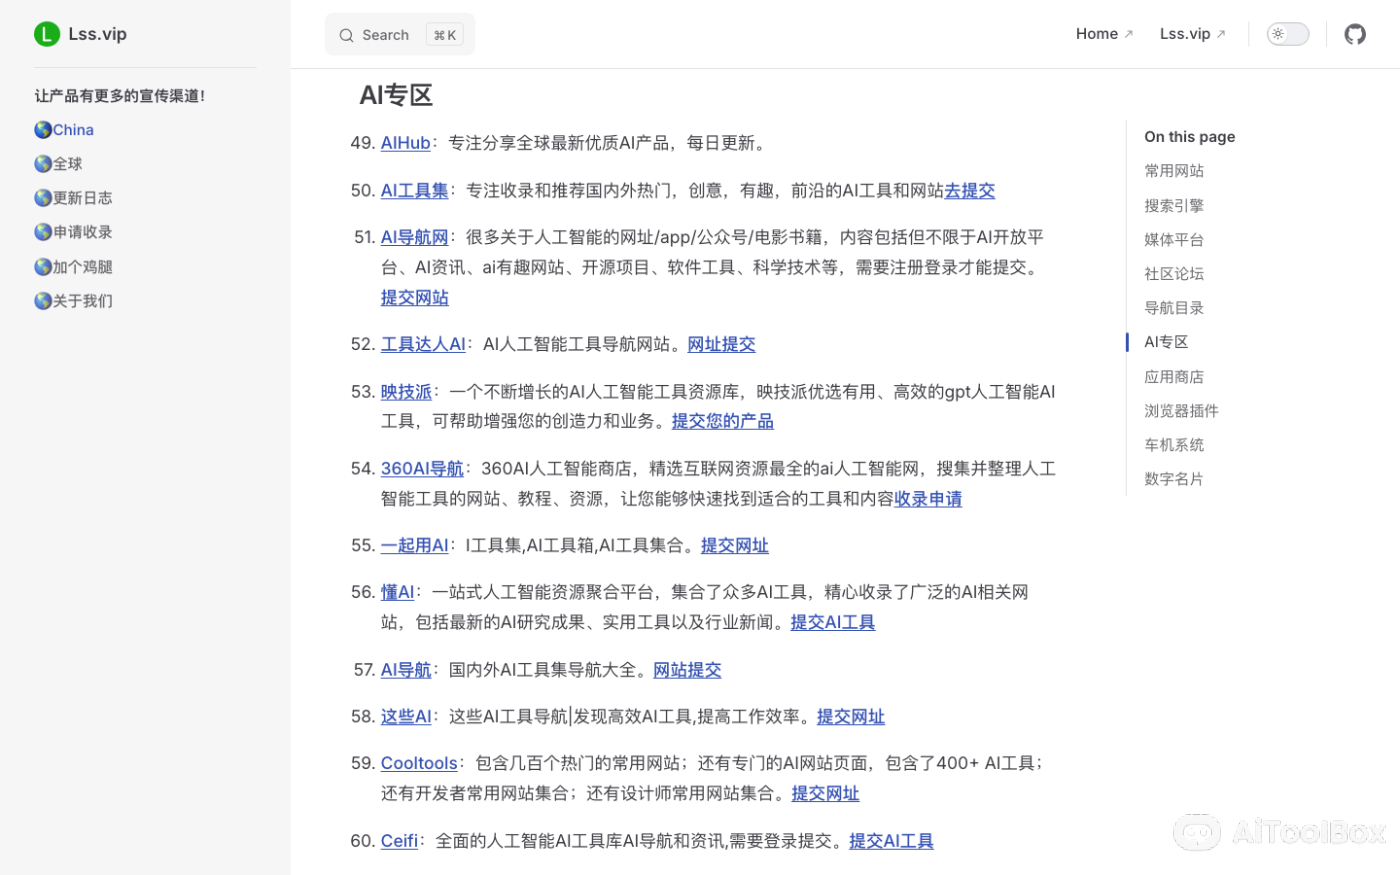Click the magnifier icon in the search bar
The image size is (1400, 875).
[347, 34]
